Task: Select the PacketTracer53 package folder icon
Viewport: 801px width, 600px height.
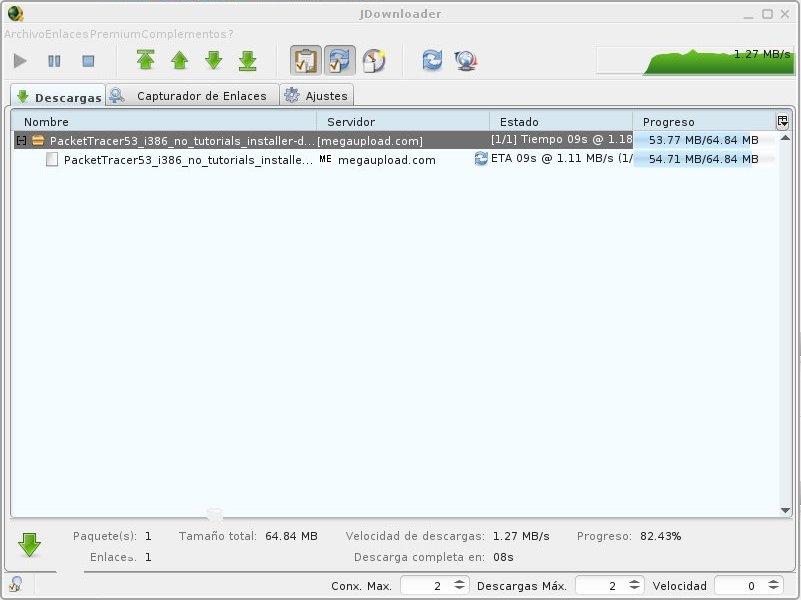Action: point(38,140)
